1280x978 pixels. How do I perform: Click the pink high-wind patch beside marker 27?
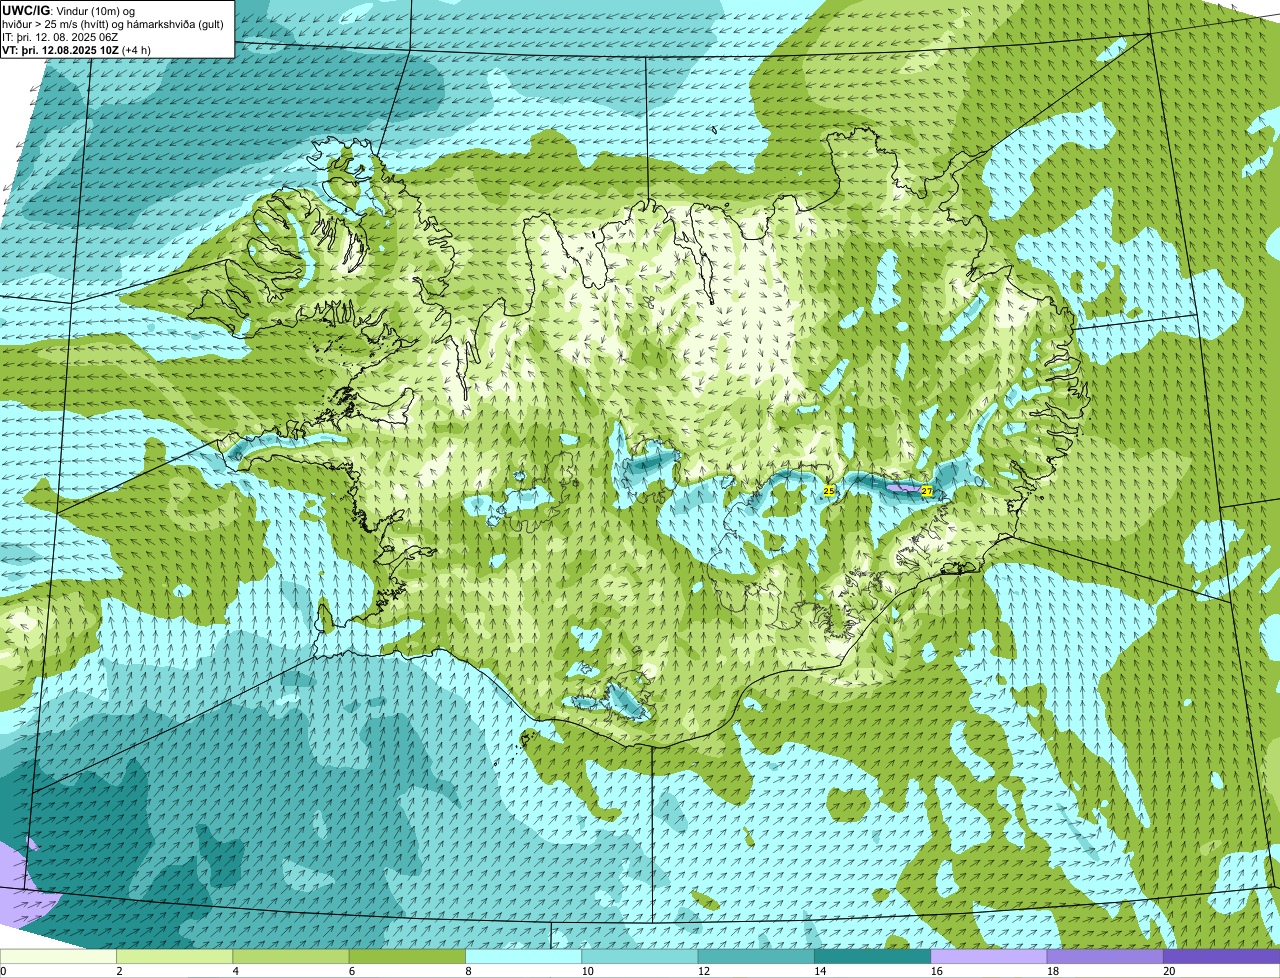(x=904, y=488)
